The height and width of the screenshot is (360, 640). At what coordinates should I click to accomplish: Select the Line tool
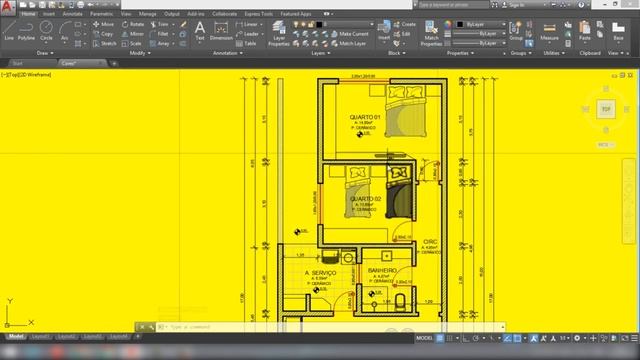coord(9,31)
